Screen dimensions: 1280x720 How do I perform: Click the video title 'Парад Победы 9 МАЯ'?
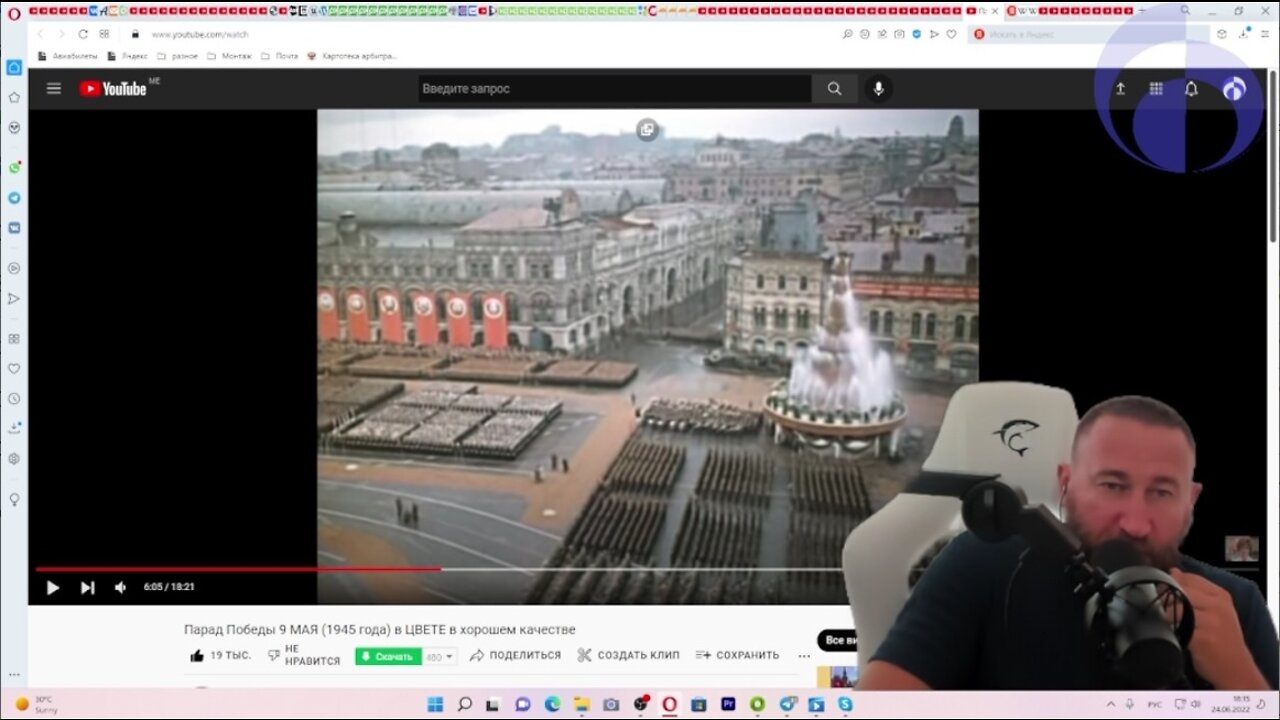tap(379, 629)
